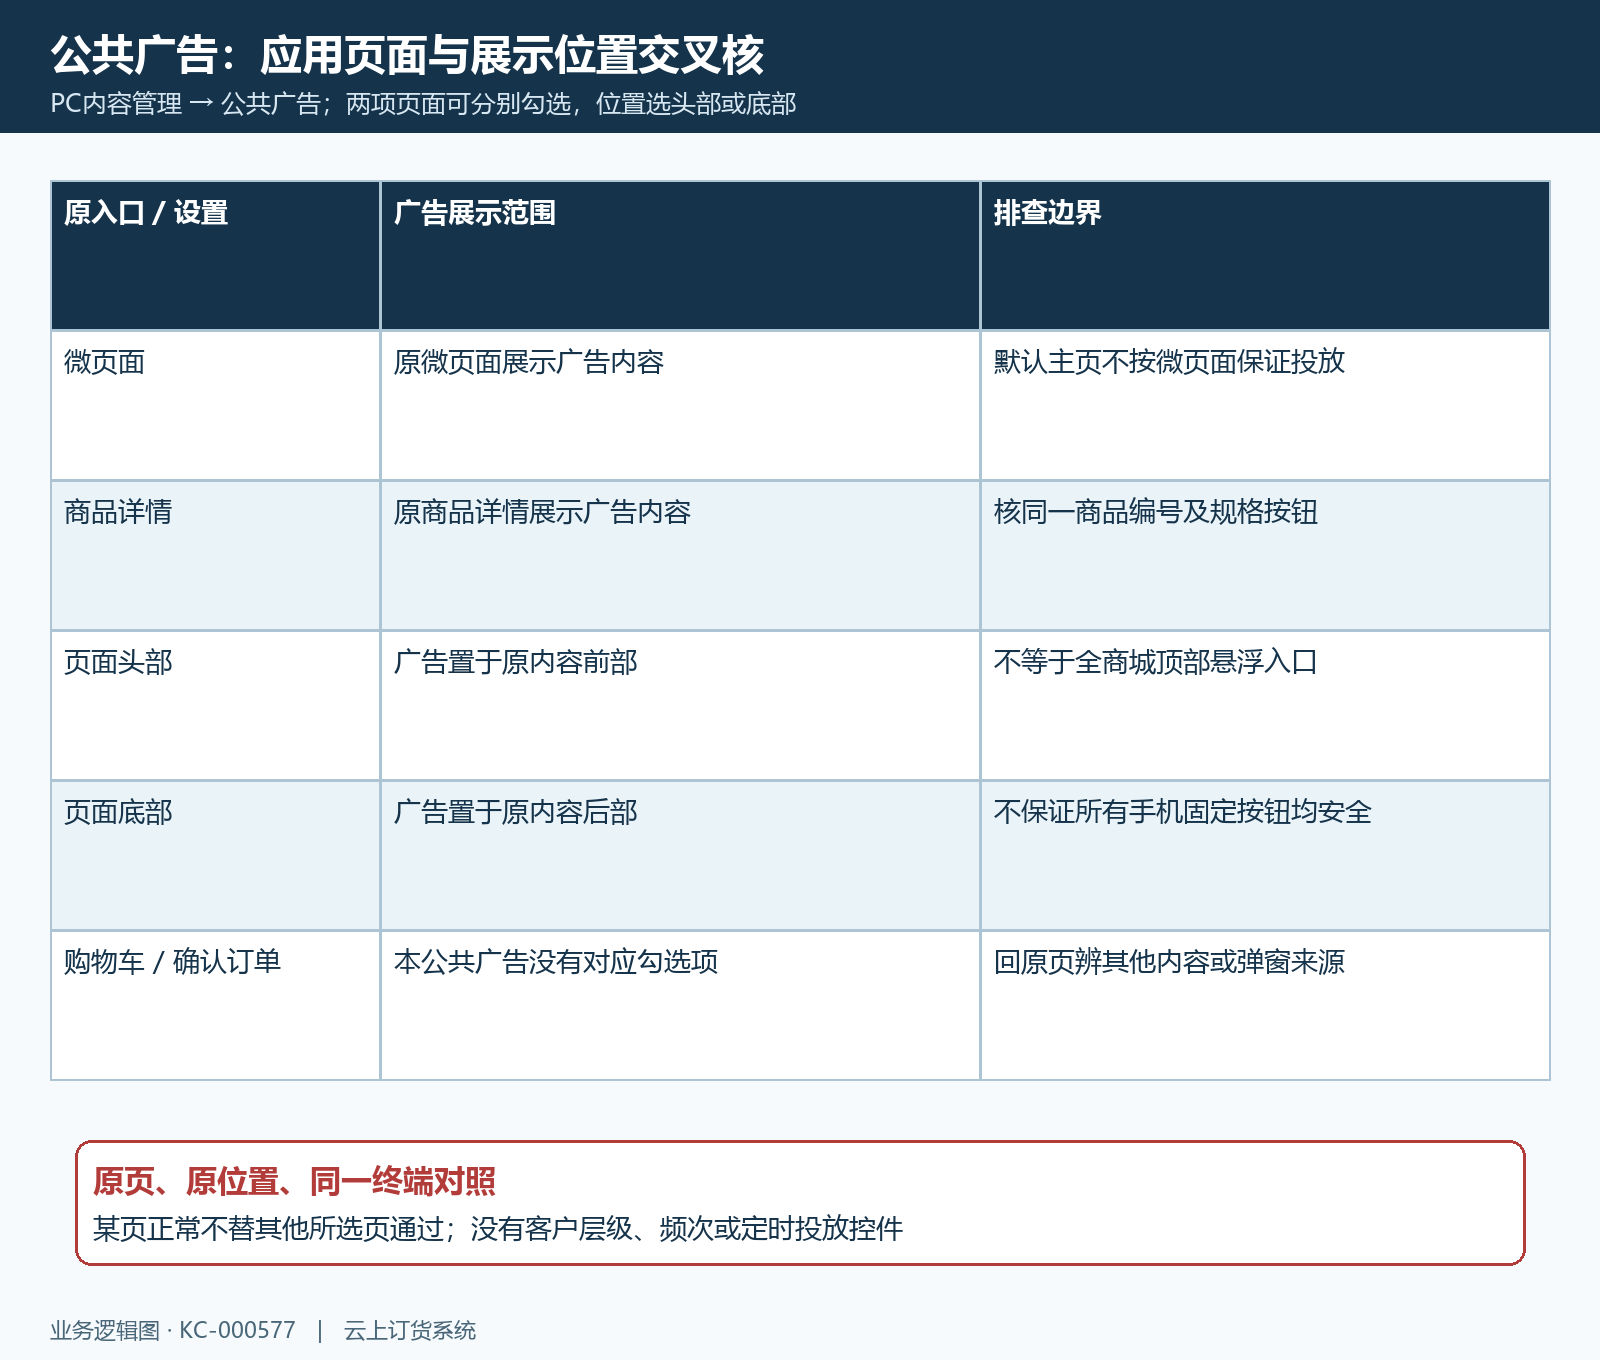Click the cell 本公共广告没有对应勾选项

680,1005
